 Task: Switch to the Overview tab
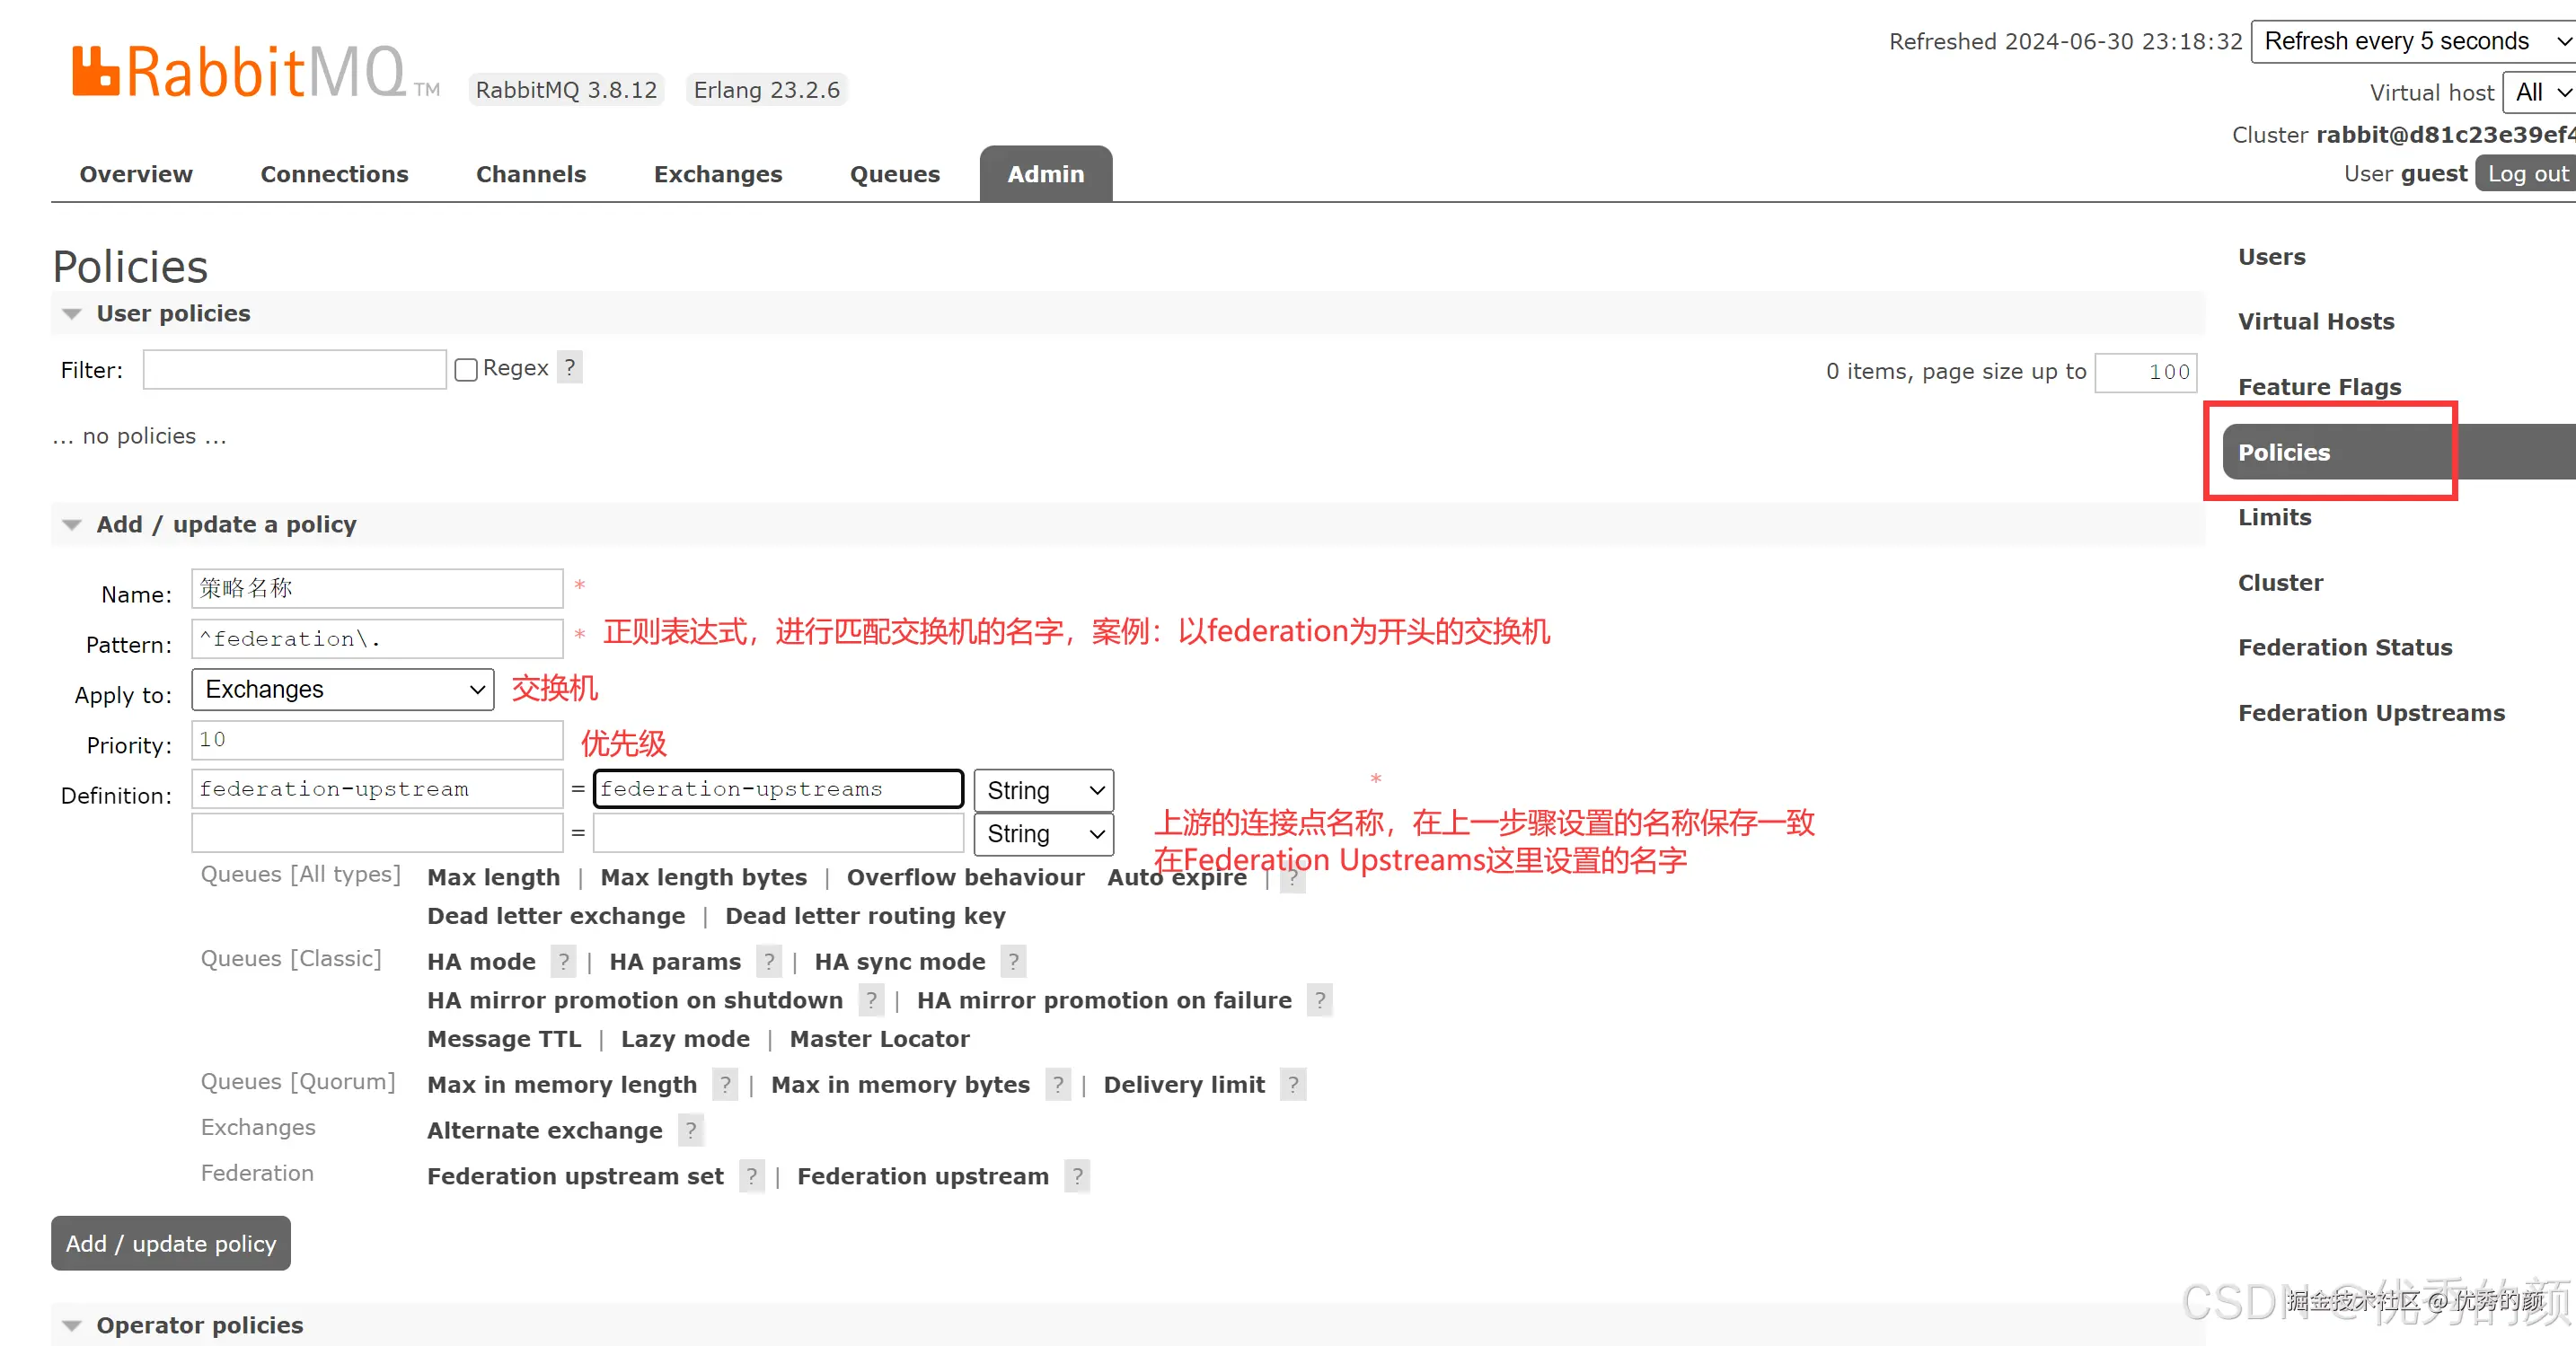(135, 174)
